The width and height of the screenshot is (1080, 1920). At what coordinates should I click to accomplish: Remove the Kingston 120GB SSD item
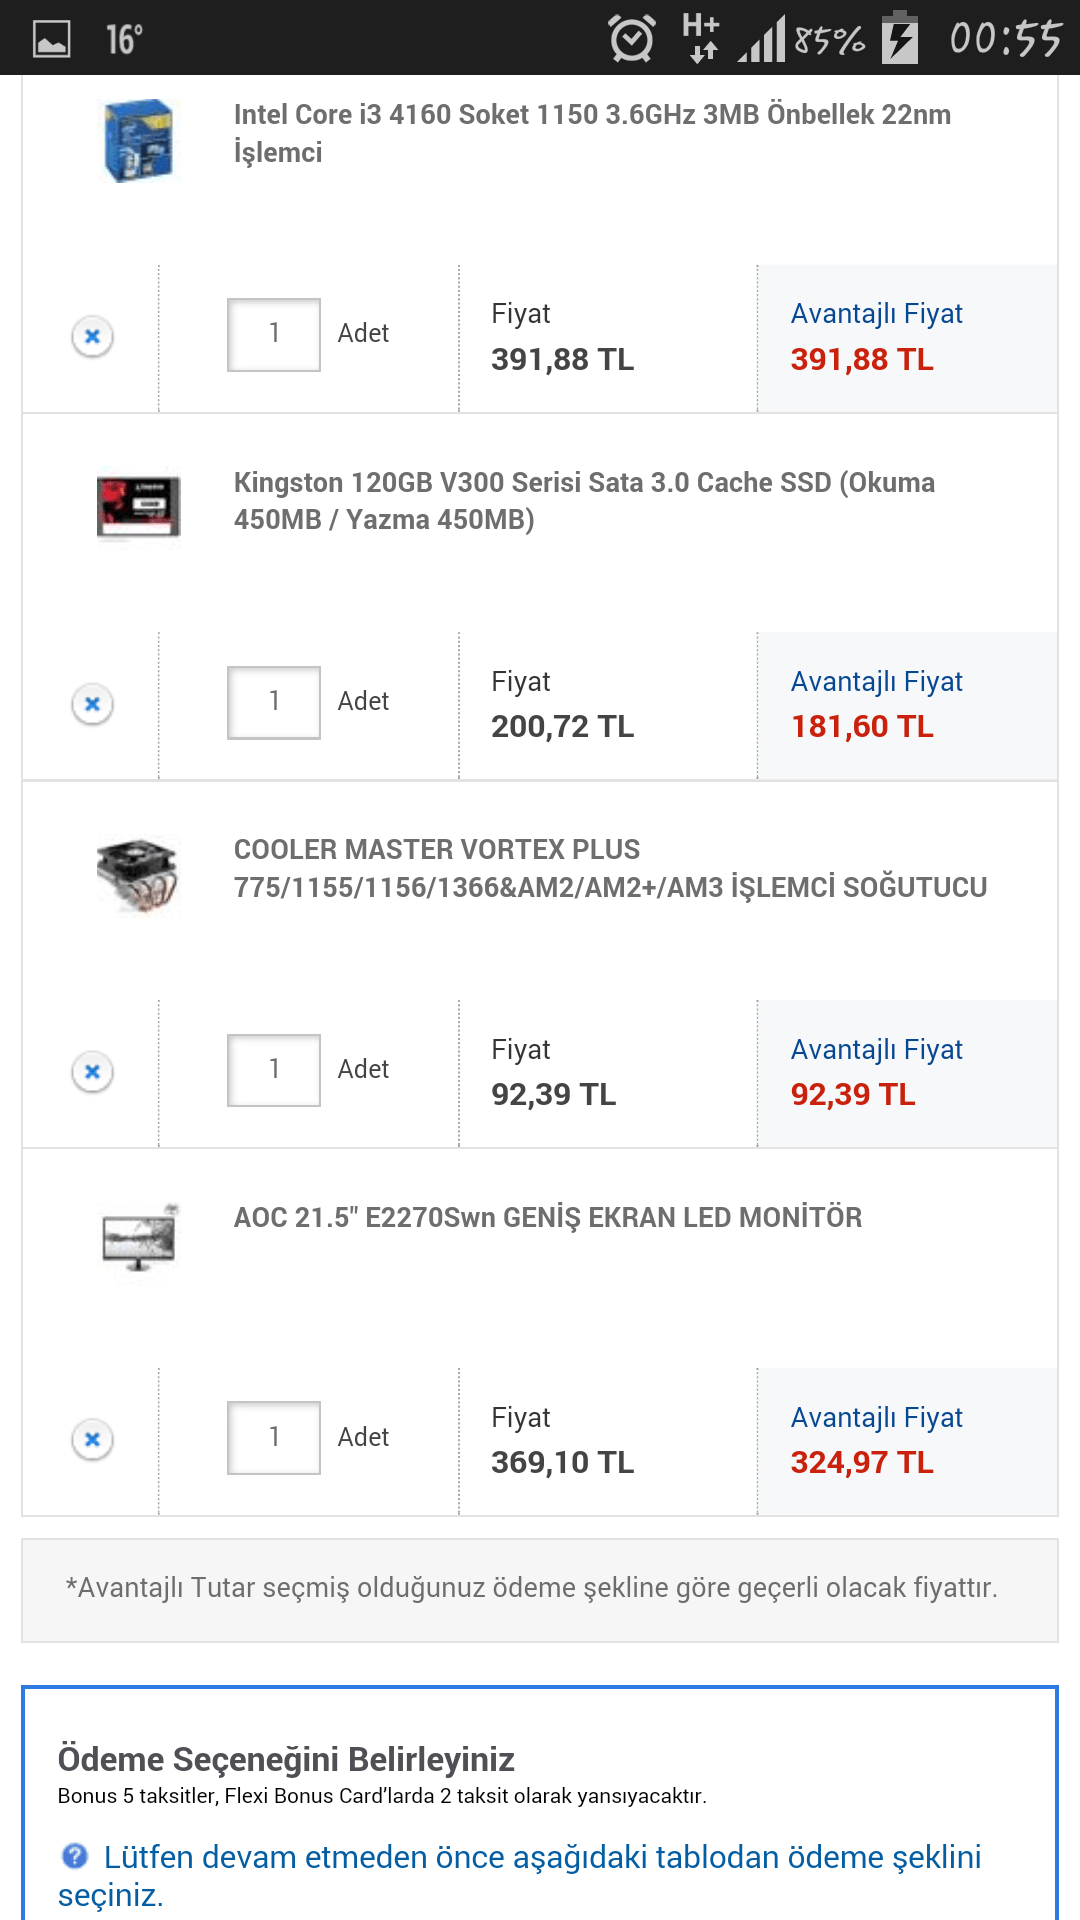point(92,704)
